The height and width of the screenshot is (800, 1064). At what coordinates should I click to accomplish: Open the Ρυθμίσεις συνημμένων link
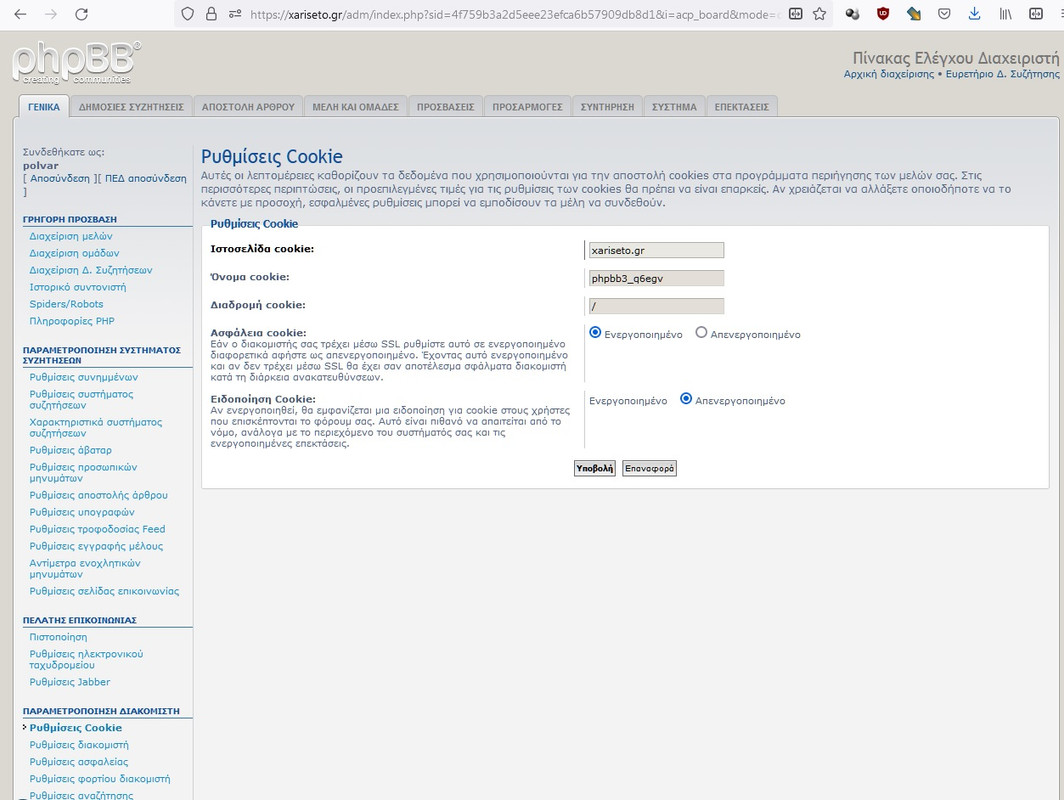click(x=83, y=377)
